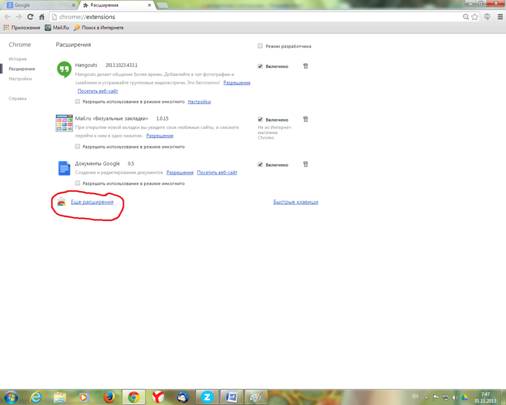
Task: Switch to Word in the taskbar
Action: pyautogui.click(x=231, y=397)
